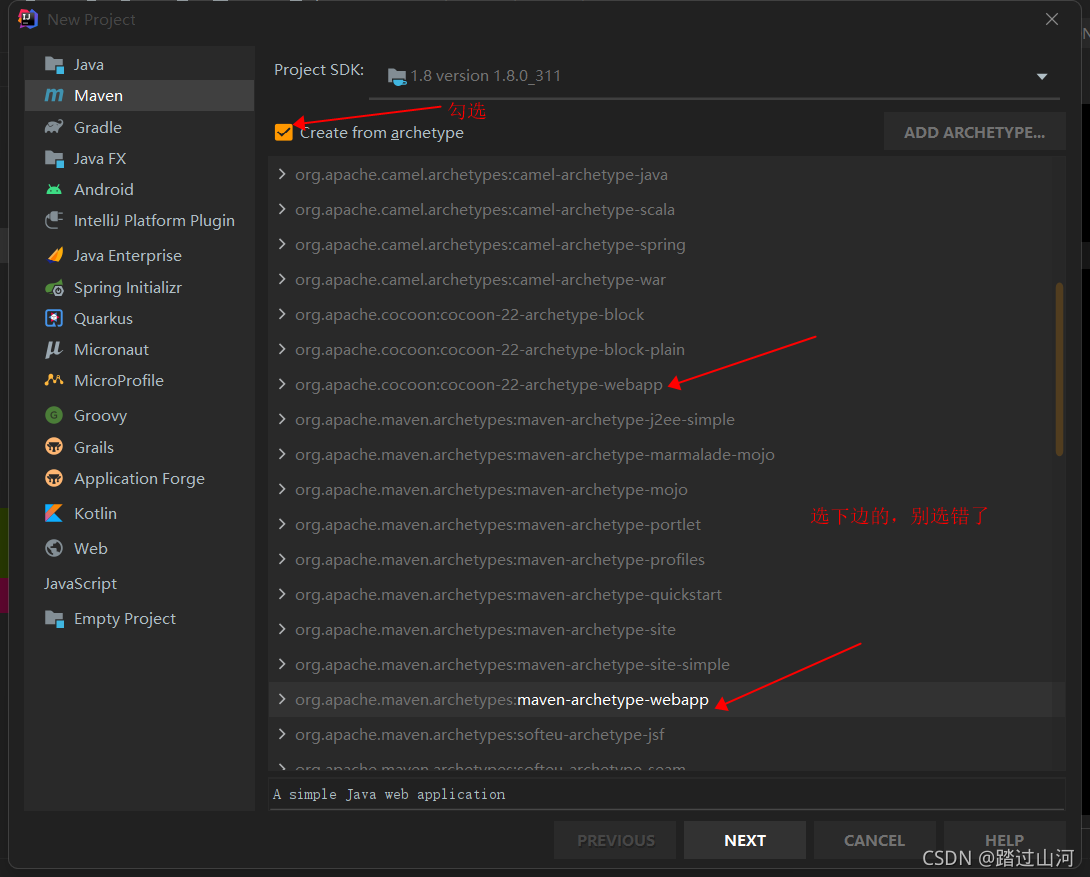Select Maven in the project type list
Screen dimensions: 1090x877
(140, 95)
